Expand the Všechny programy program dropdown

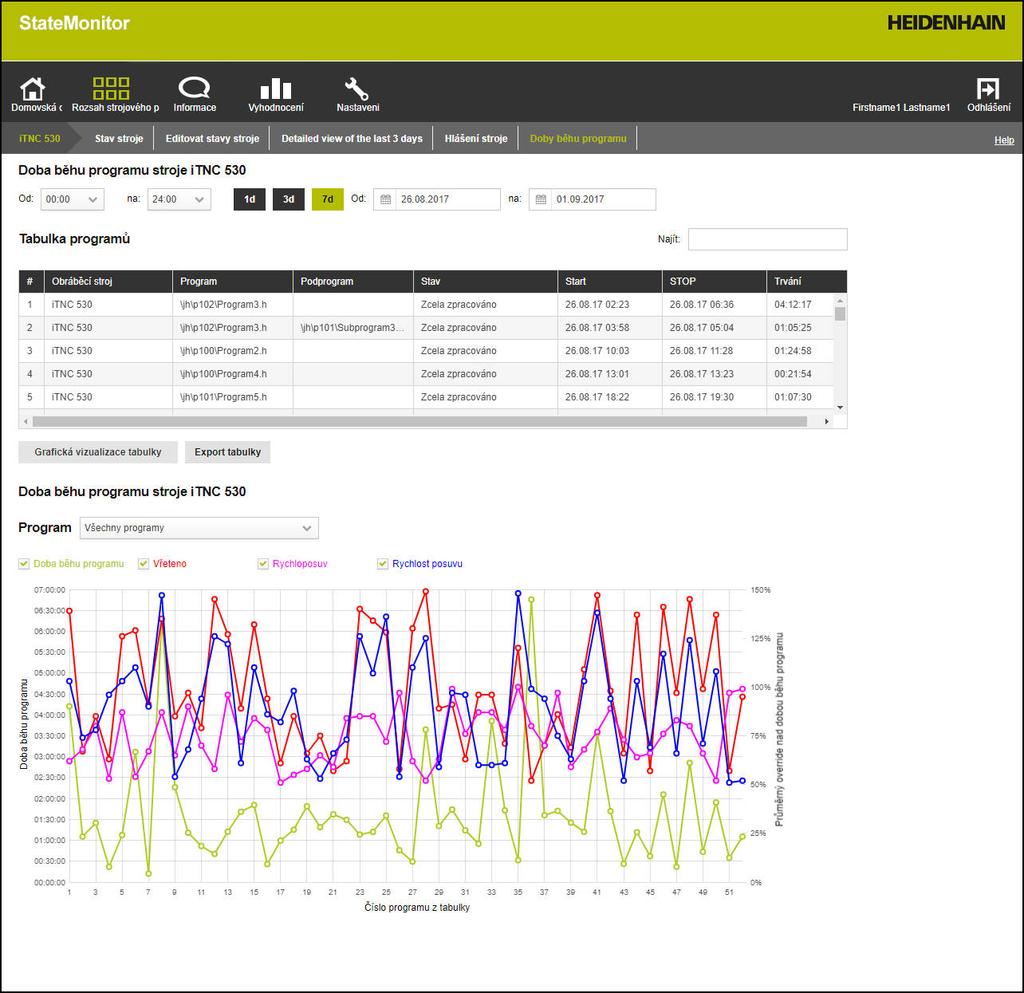click(x=199, y=528)
